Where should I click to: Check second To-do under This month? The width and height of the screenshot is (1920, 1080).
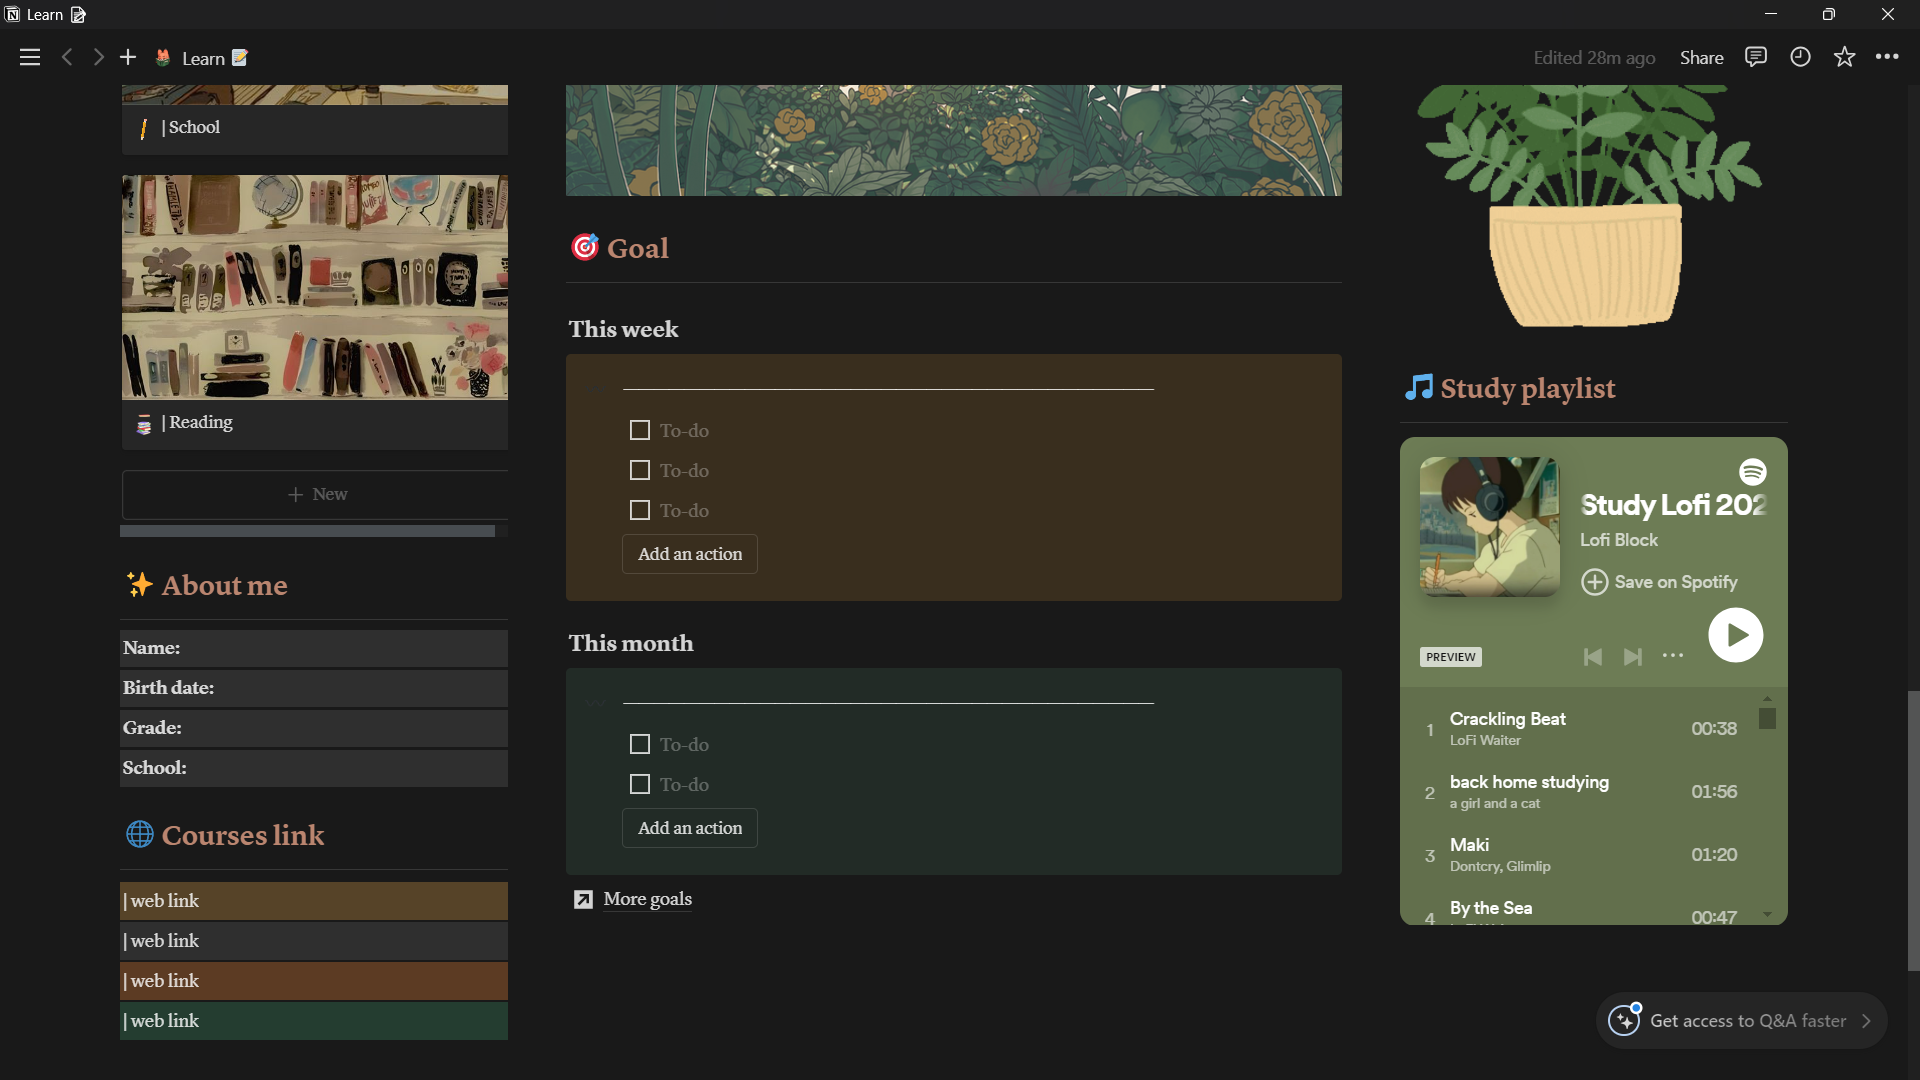tap(640, 785)
